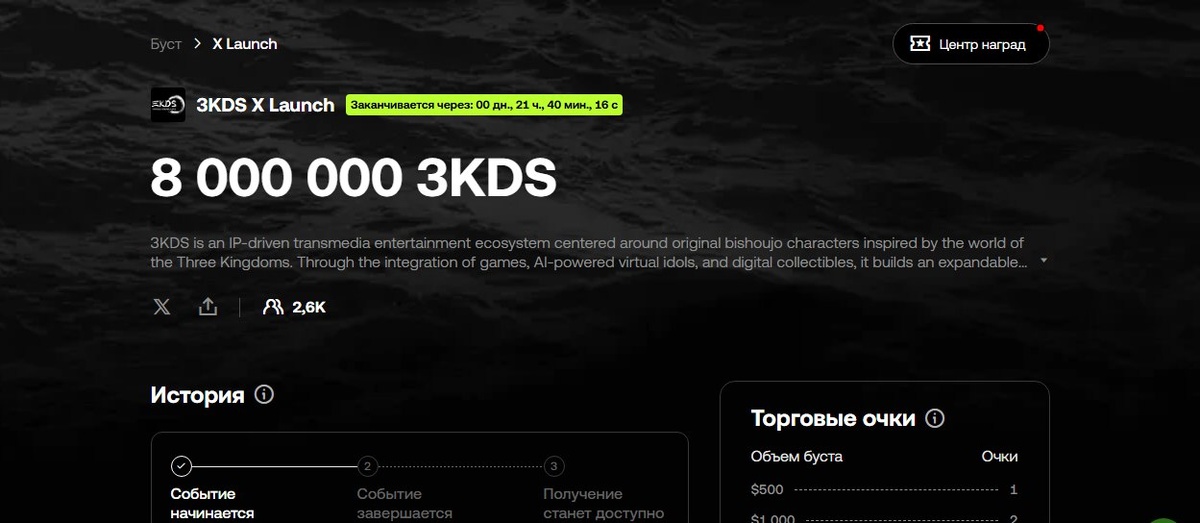This screenshot has width=1200, height=523.
Task: Go back to Буст breadcrumb
Action: [166, 44]
